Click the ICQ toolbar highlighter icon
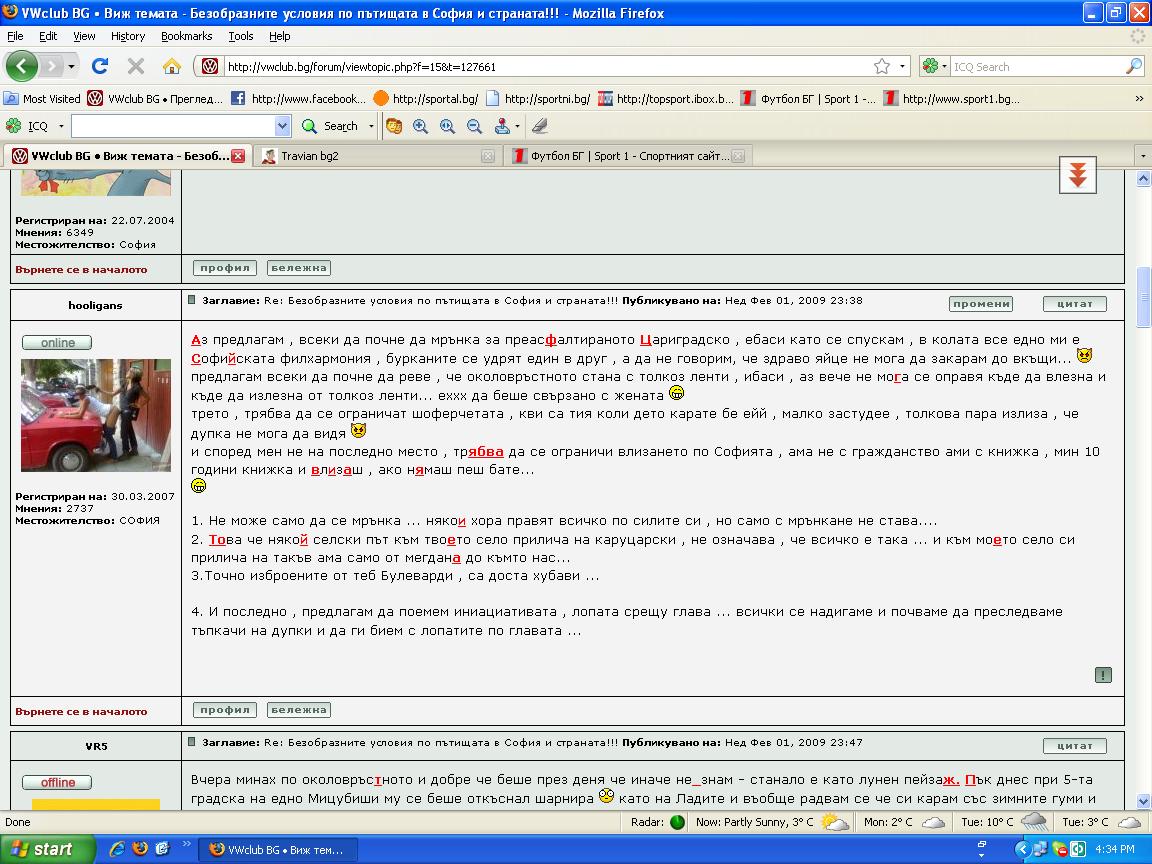Viewport: 1152px width, 864px height. click(540, 126)
